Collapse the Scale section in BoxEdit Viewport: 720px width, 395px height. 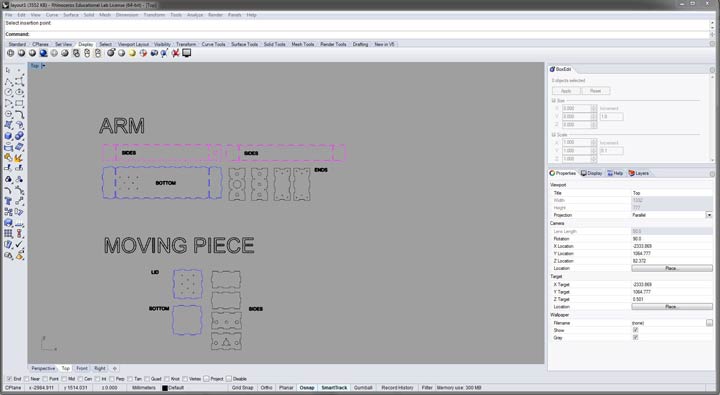pos(553,135)
